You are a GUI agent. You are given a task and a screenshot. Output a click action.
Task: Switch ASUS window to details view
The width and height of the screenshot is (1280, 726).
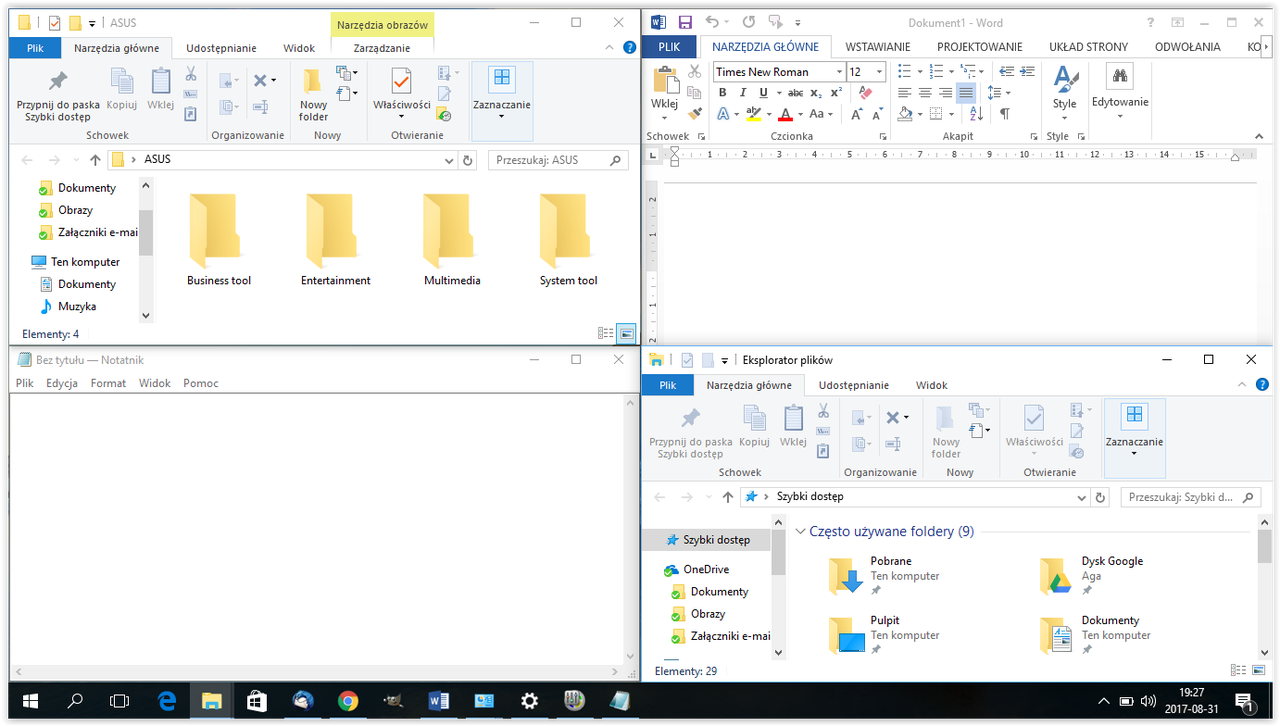(x=605, y=333)
